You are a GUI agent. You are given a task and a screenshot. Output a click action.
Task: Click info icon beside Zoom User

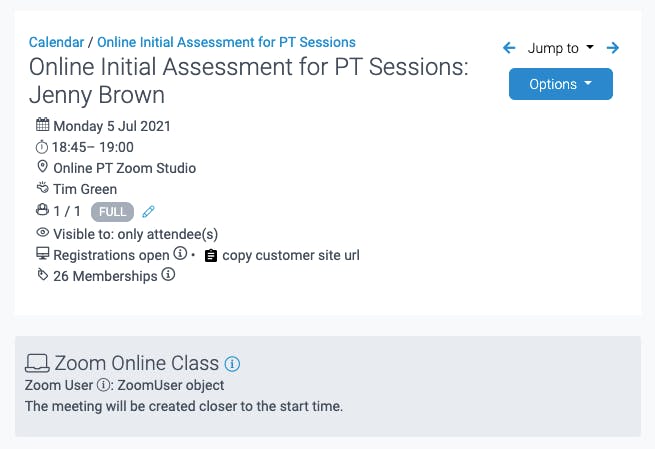(103, 385)
